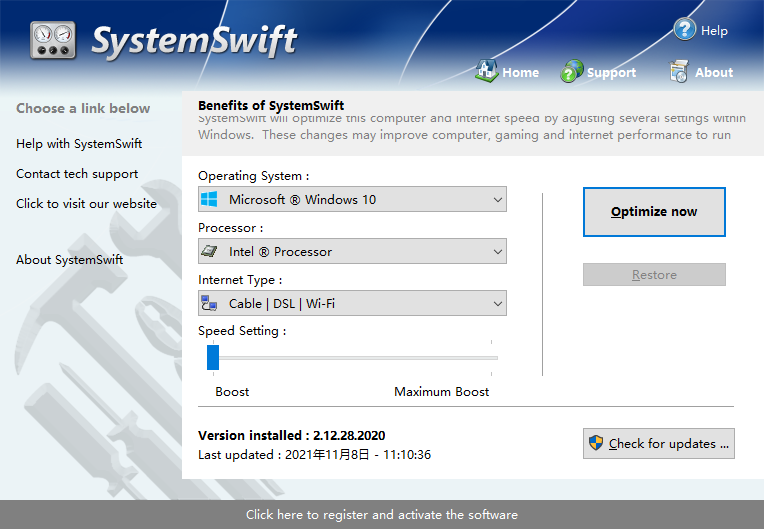Screen dimensions: 764x529
Task: Click Check for updates button
Action: click(659, 443)
